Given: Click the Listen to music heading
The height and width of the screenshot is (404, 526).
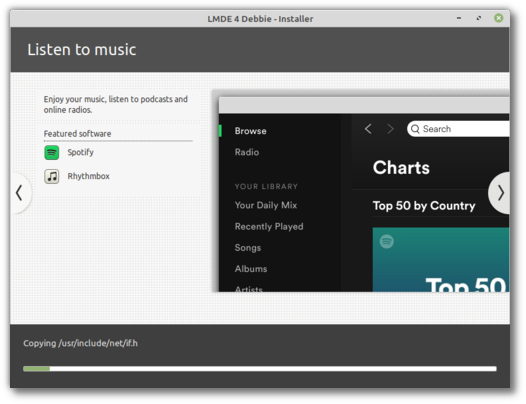Looking at the screenshot, I should pyautogui.click(x=82, y=50).
